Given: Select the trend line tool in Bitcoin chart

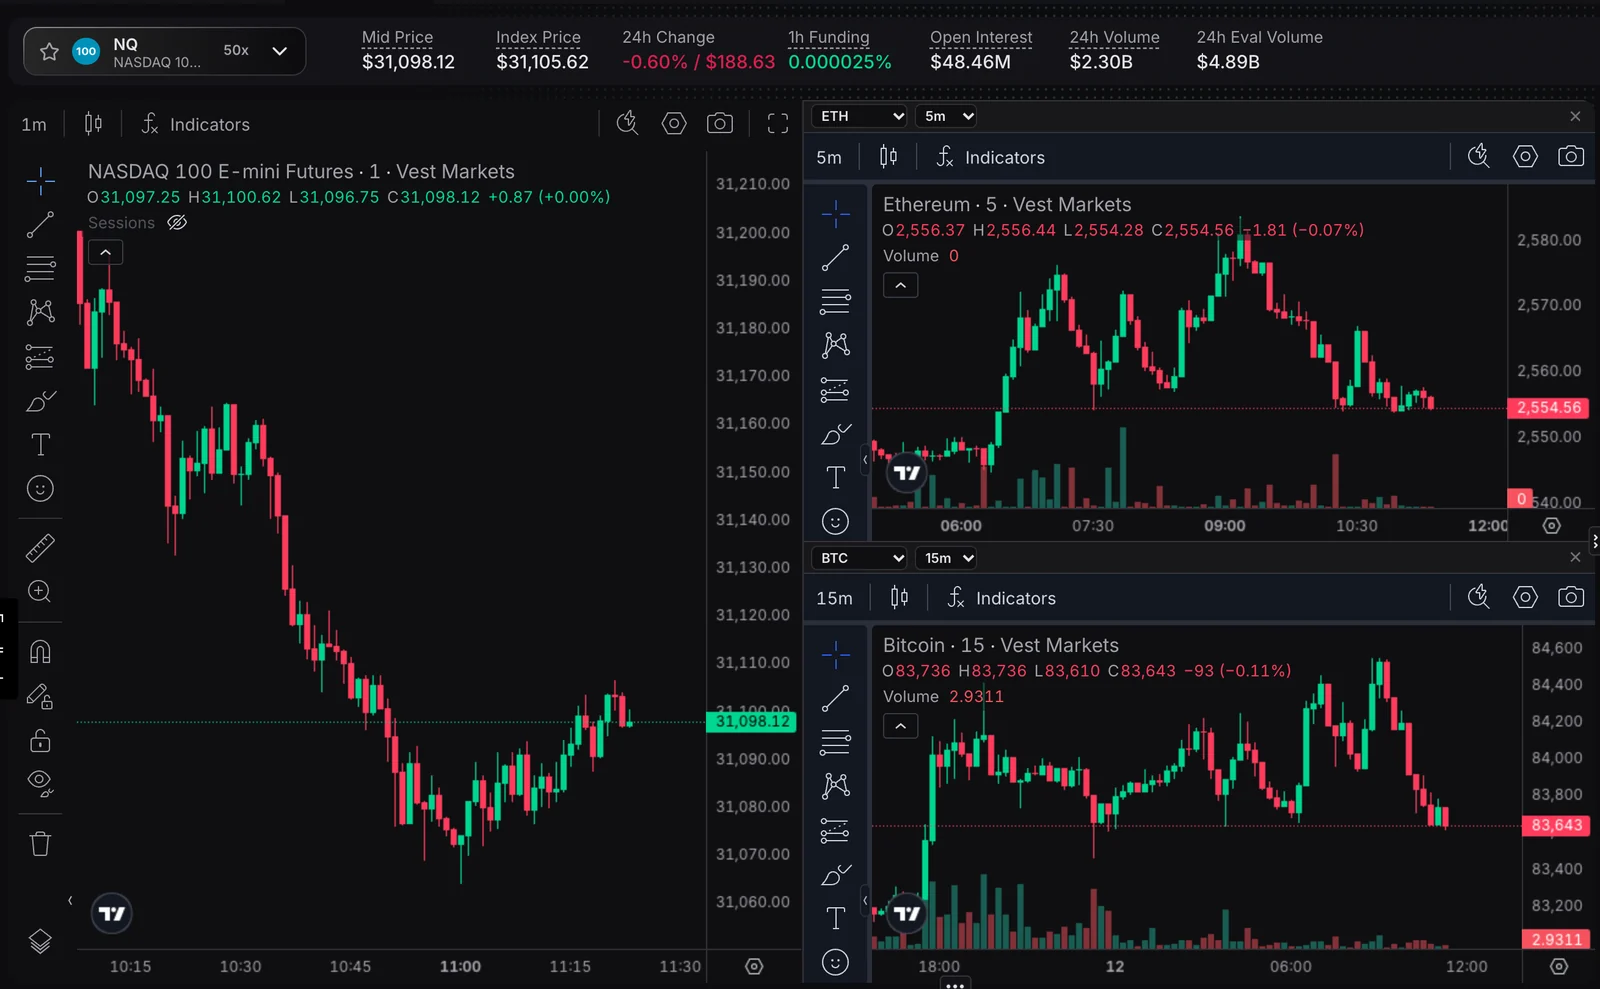Looking at the screenshot, I should coord(835,698).
